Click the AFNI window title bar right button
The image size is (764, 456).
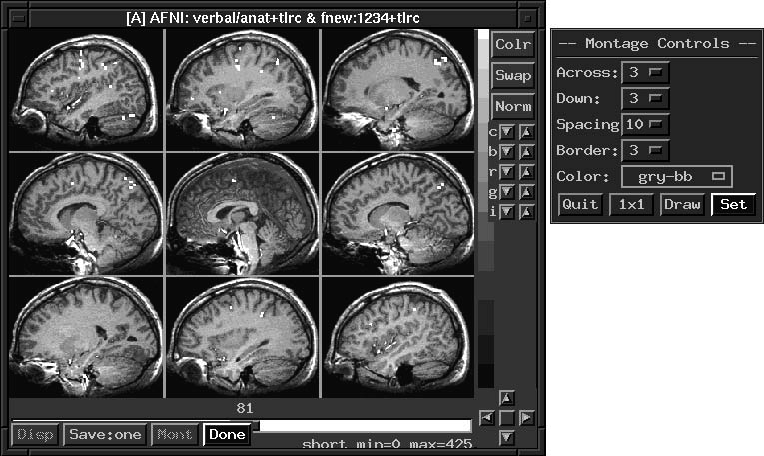(x=527, y=19)
